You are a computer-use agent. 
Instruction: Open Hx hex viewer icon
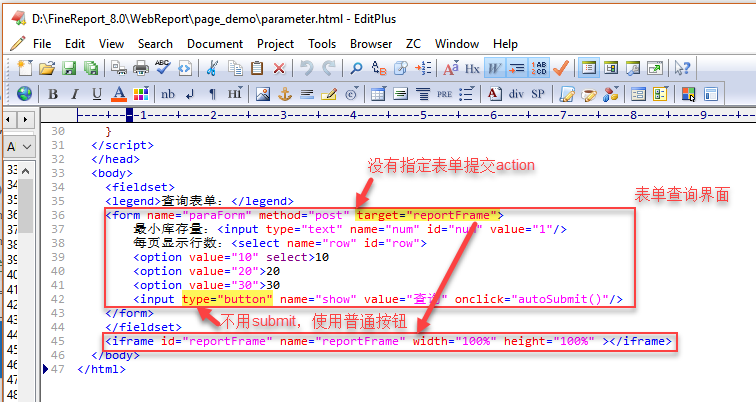click(472, 68)
